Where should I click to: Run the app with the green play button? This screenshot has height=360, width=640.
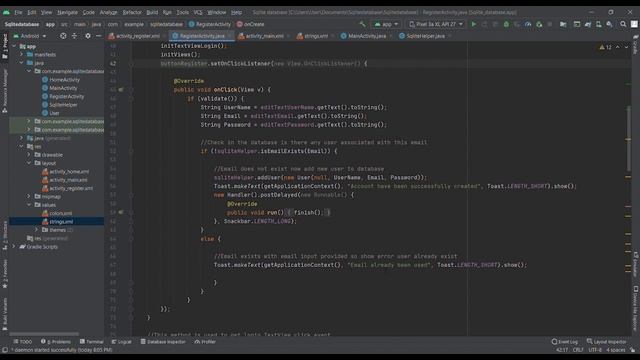(473, 24)
